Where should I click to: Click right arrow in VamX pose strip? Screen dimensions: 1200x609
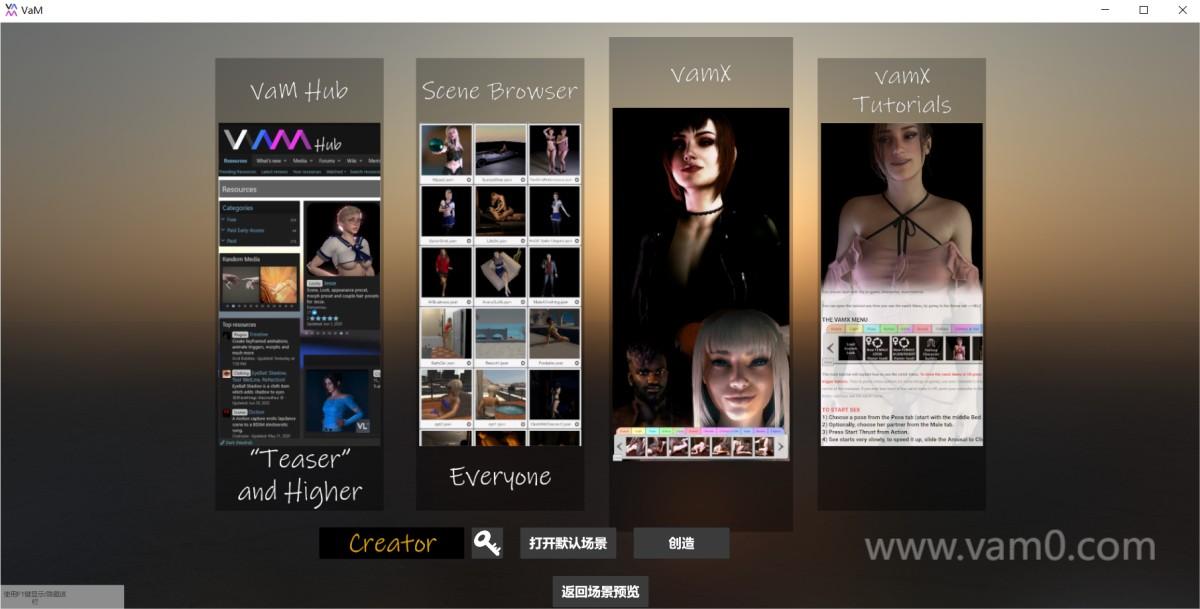pyautogui.click(x=781, y=447)
